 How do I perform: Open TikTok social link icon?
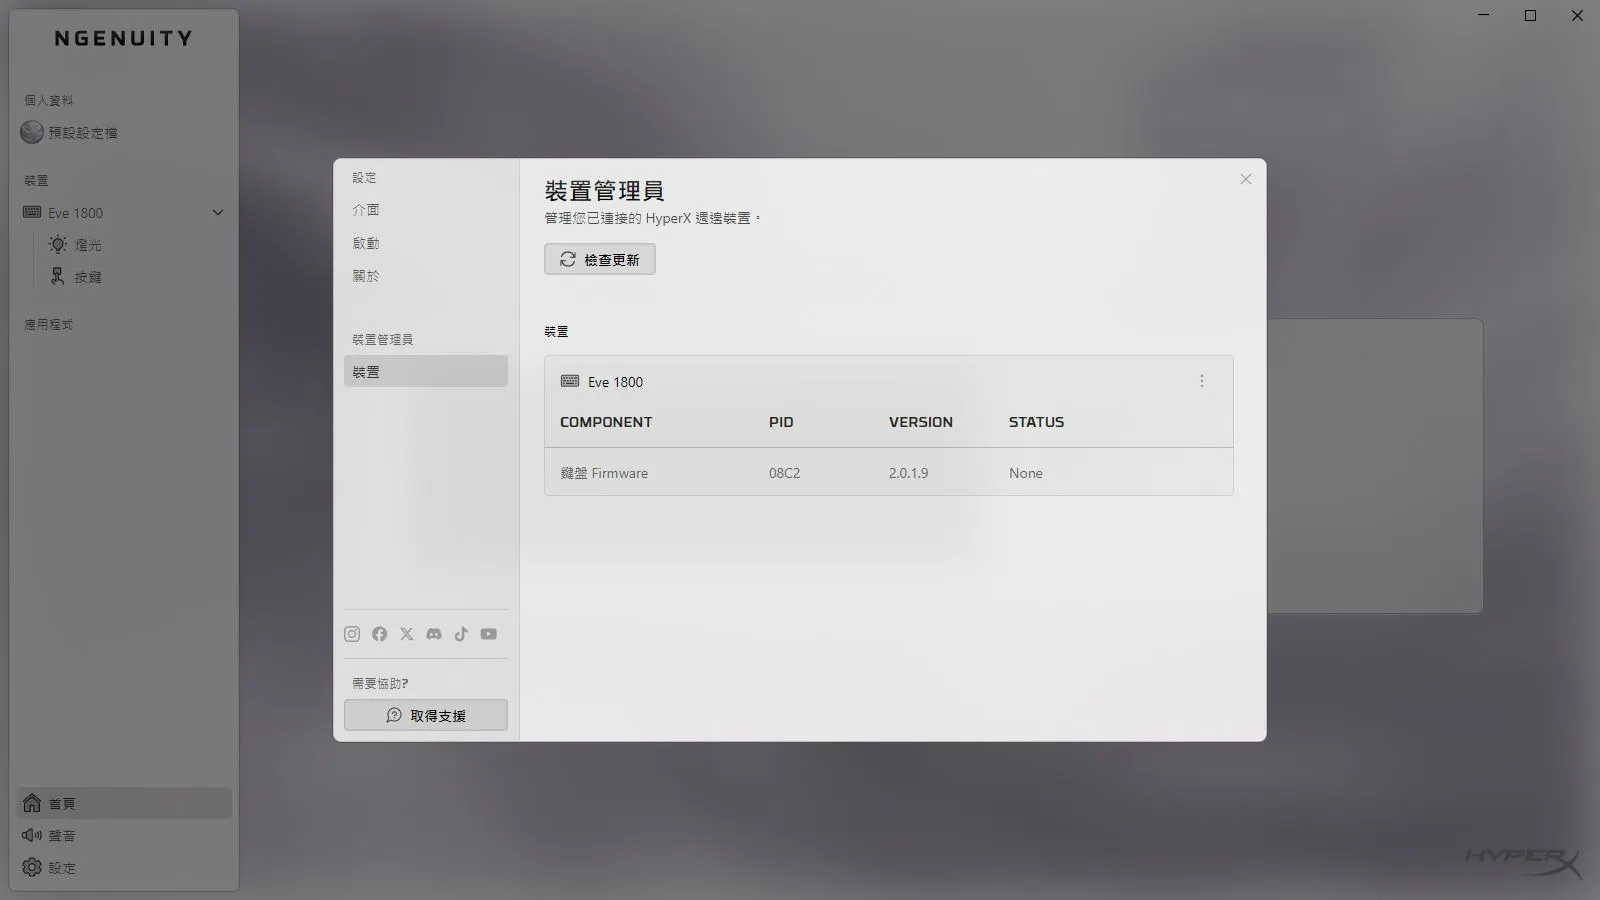click(x=461, y=634)
